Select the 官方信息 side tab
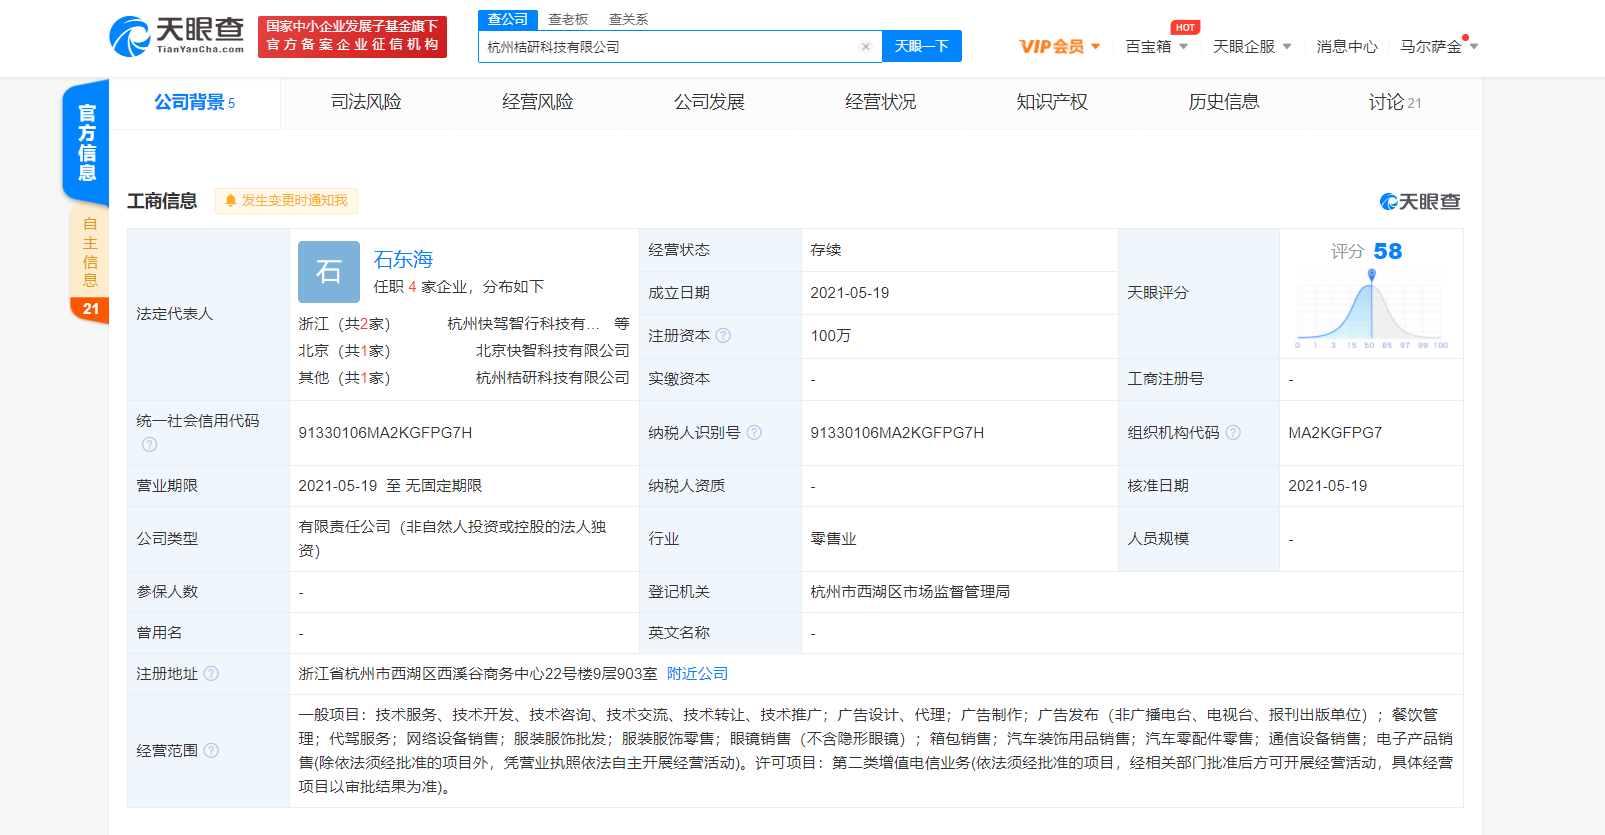Viewport: 1605px width, 835px height. (86, 142)
